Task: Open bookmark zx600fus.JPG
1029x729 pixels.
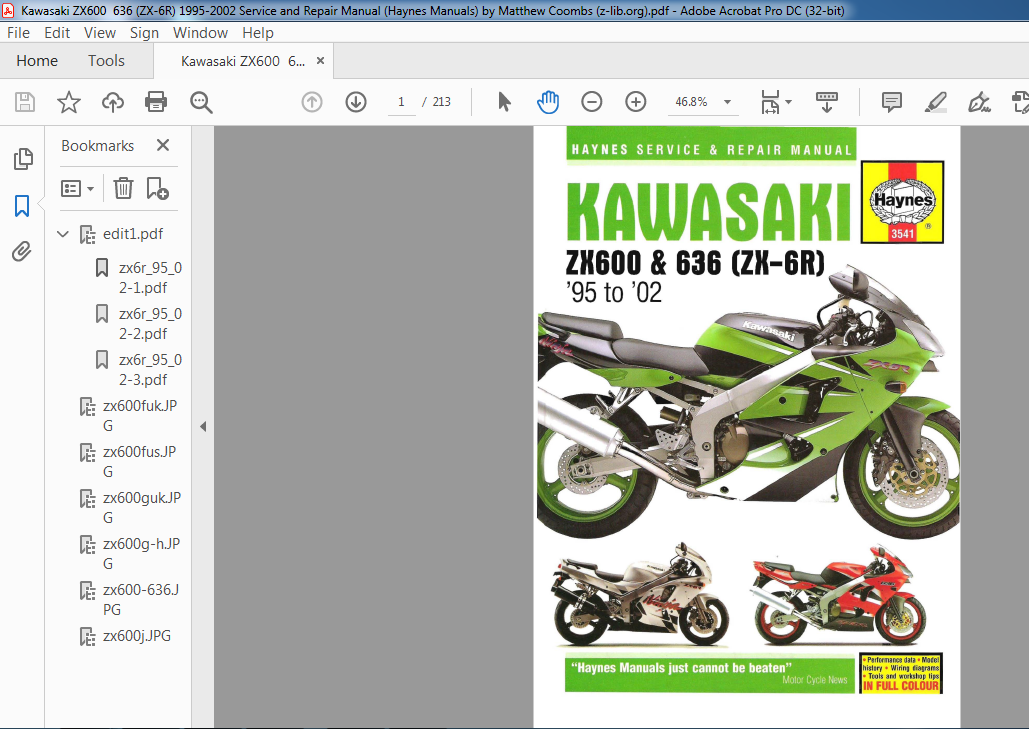Action: [x=140, y=461]
